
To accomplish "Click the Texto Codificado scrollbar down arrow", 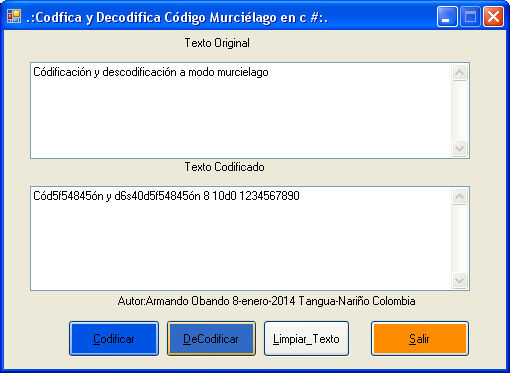I will pyautogui.click(x=460, y=281).
